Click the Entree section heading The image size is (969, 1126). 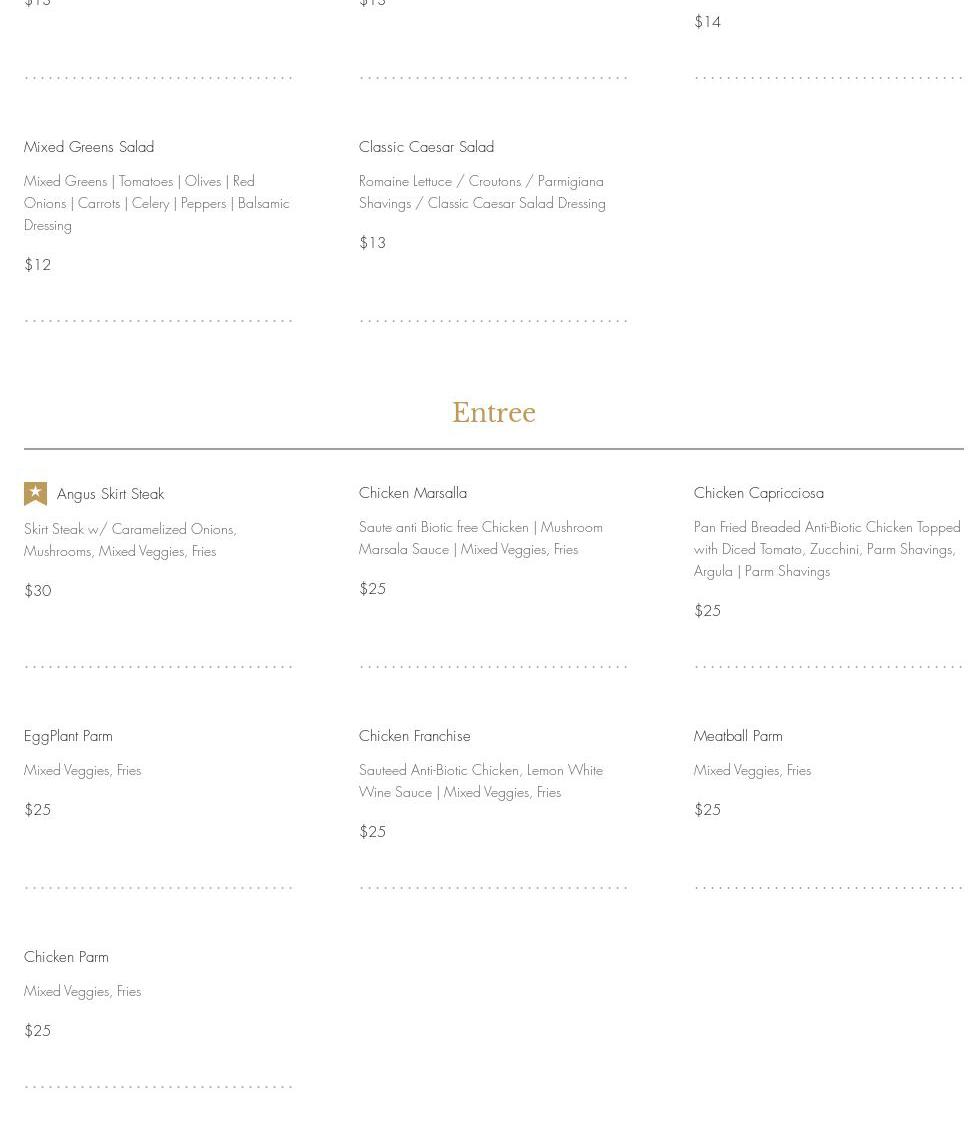tap(494, 413)
